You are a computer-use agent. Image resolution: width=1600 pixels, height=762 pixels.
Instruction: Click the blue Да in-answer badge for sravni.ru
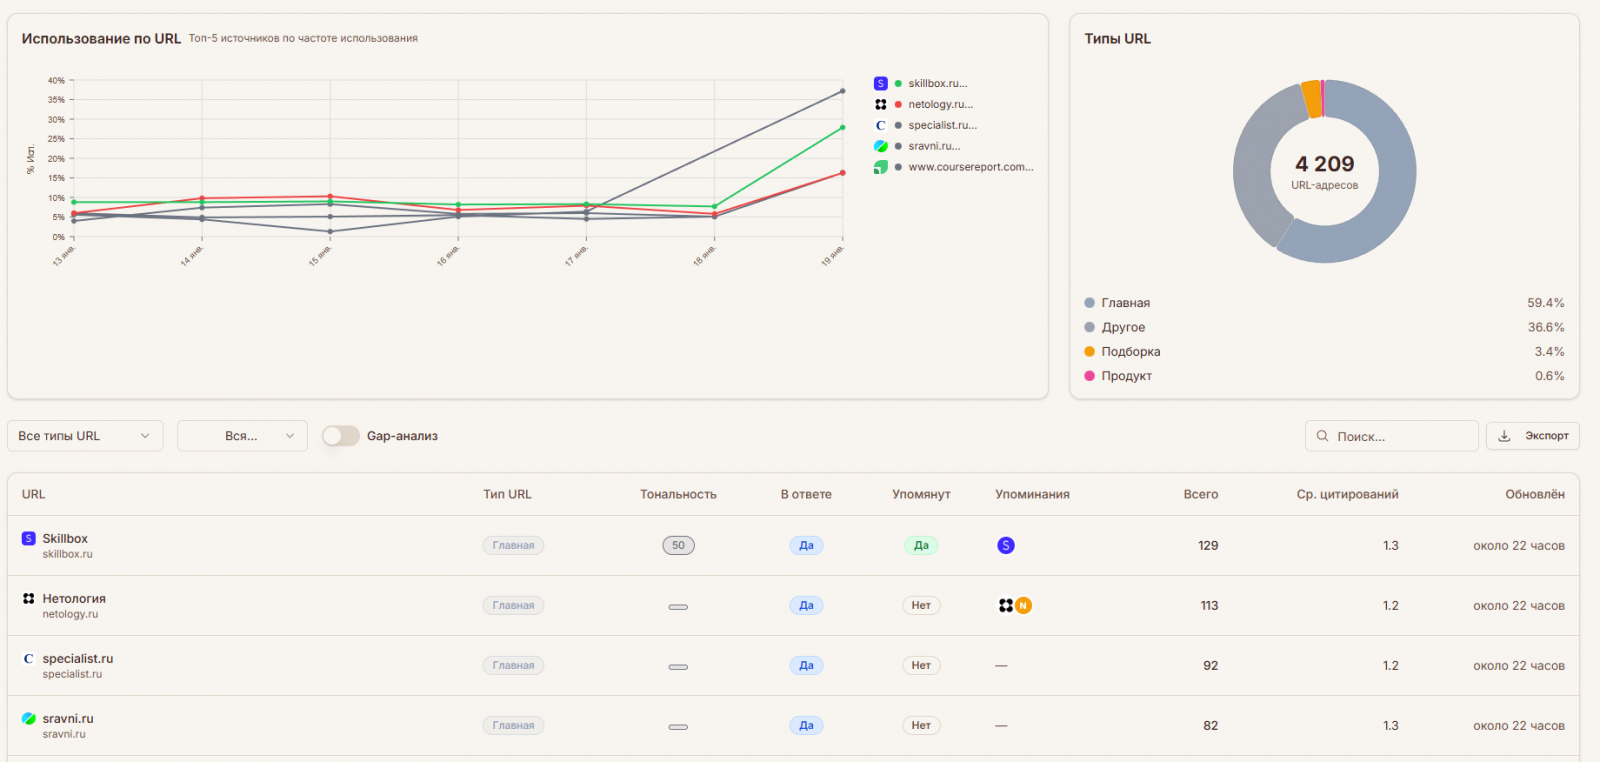coord(806,726)
